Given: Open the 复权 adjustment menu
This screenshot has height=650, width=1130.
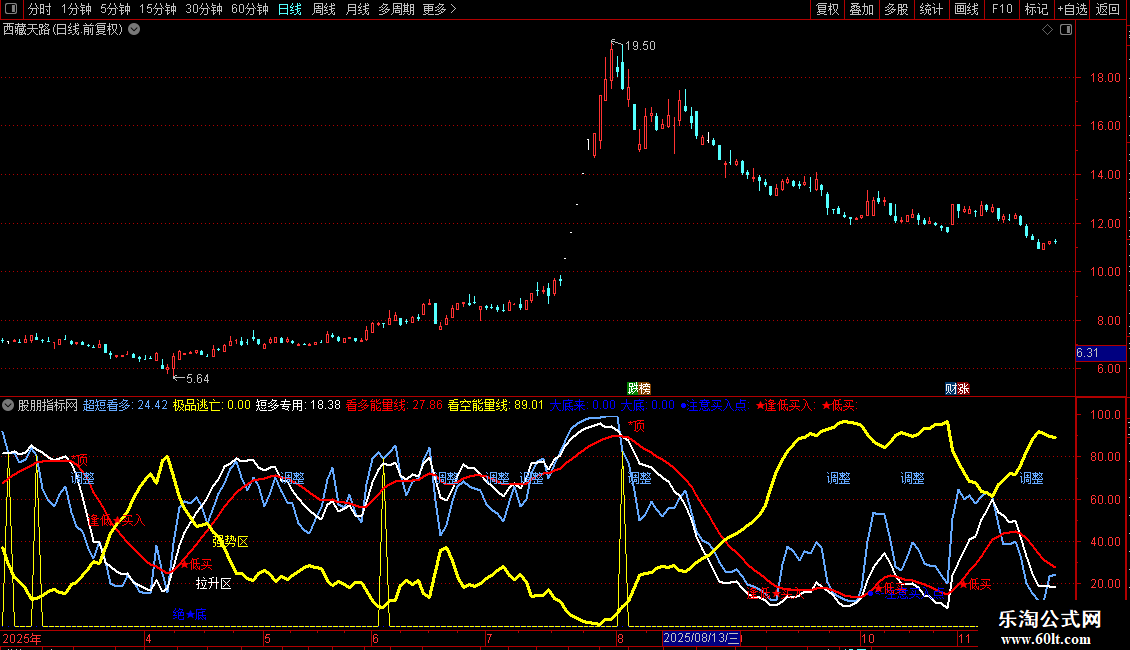Looking at the screenshot, I should coord(827,9).
